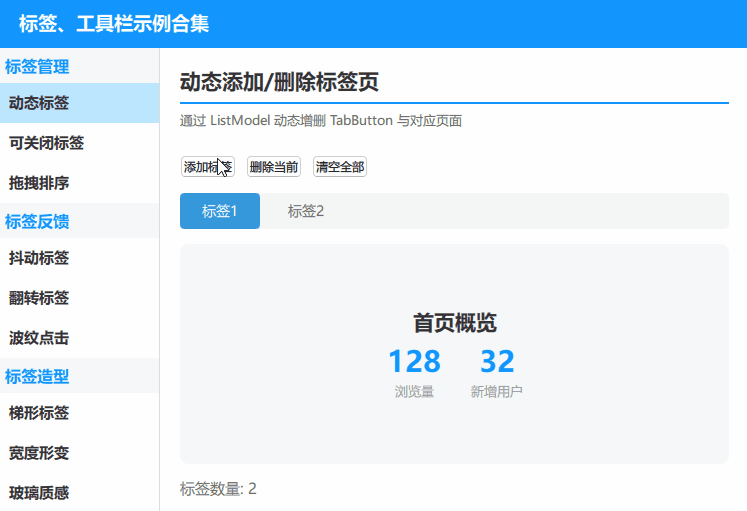Viewport: 747px width, 511px height.
Task: Click the 删除当前 button
Action: 273,167
